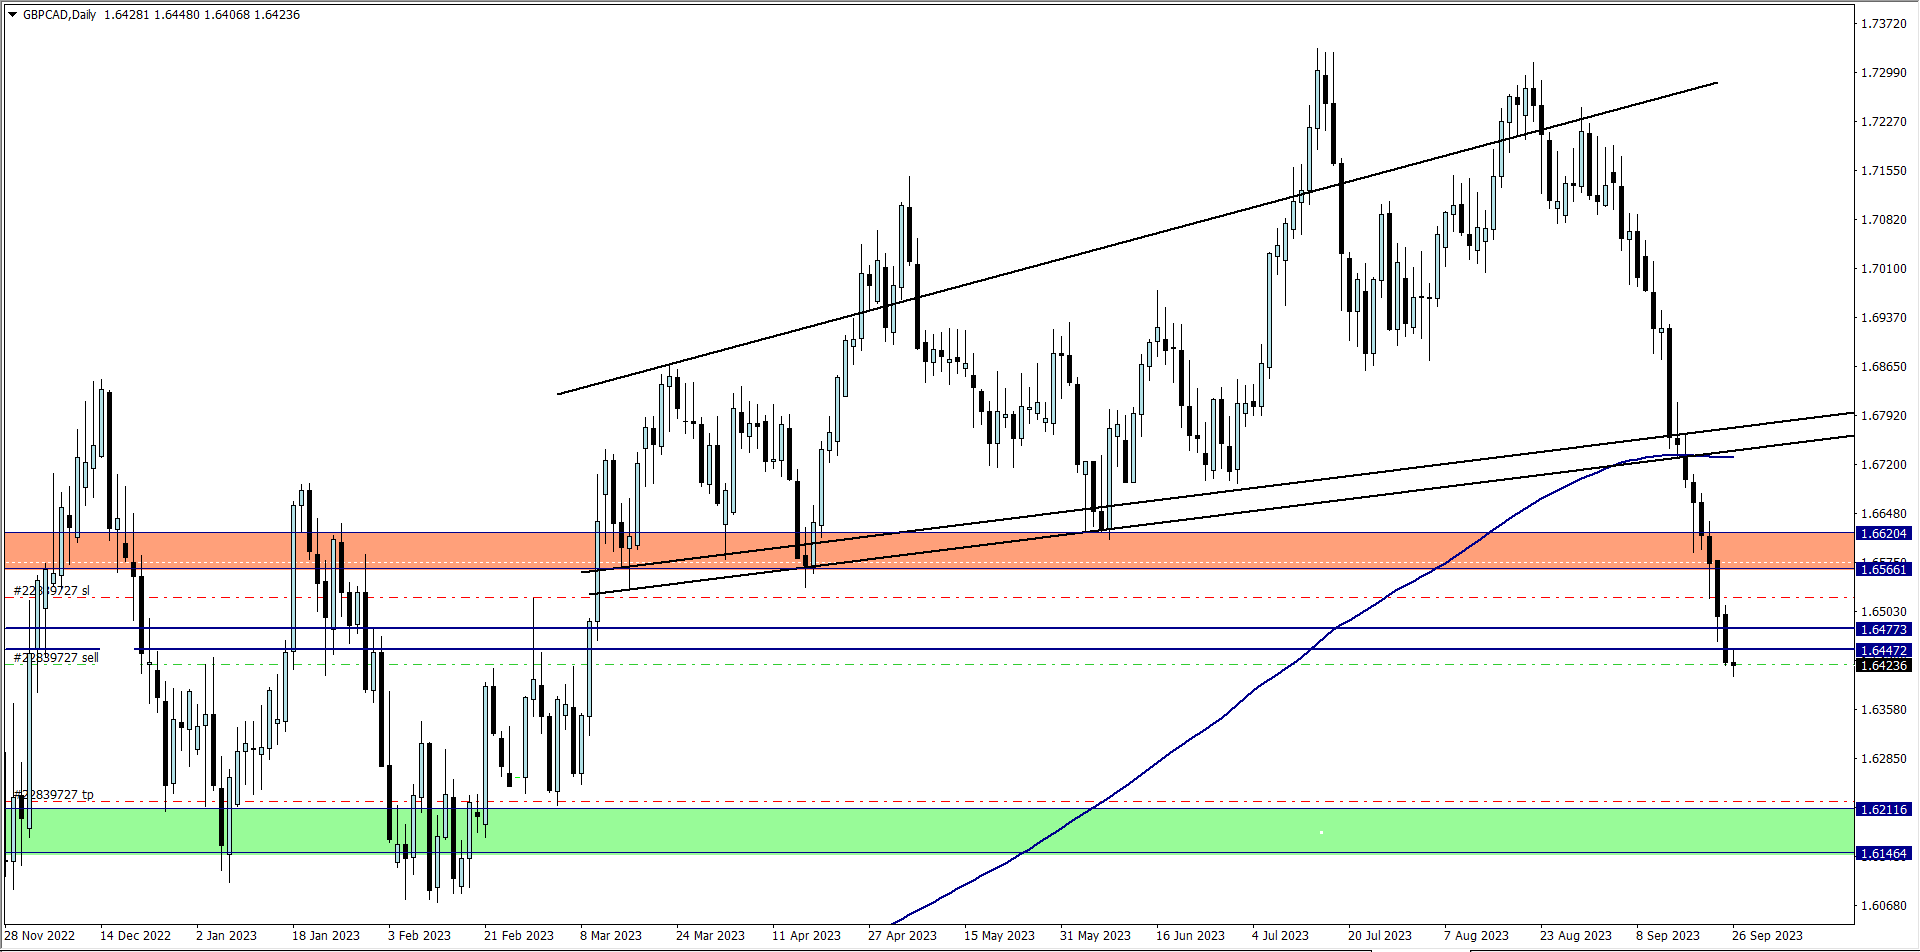Click the 1.66480 value on price axis
Screen dimensions: 1920x952
(1883, 514)
